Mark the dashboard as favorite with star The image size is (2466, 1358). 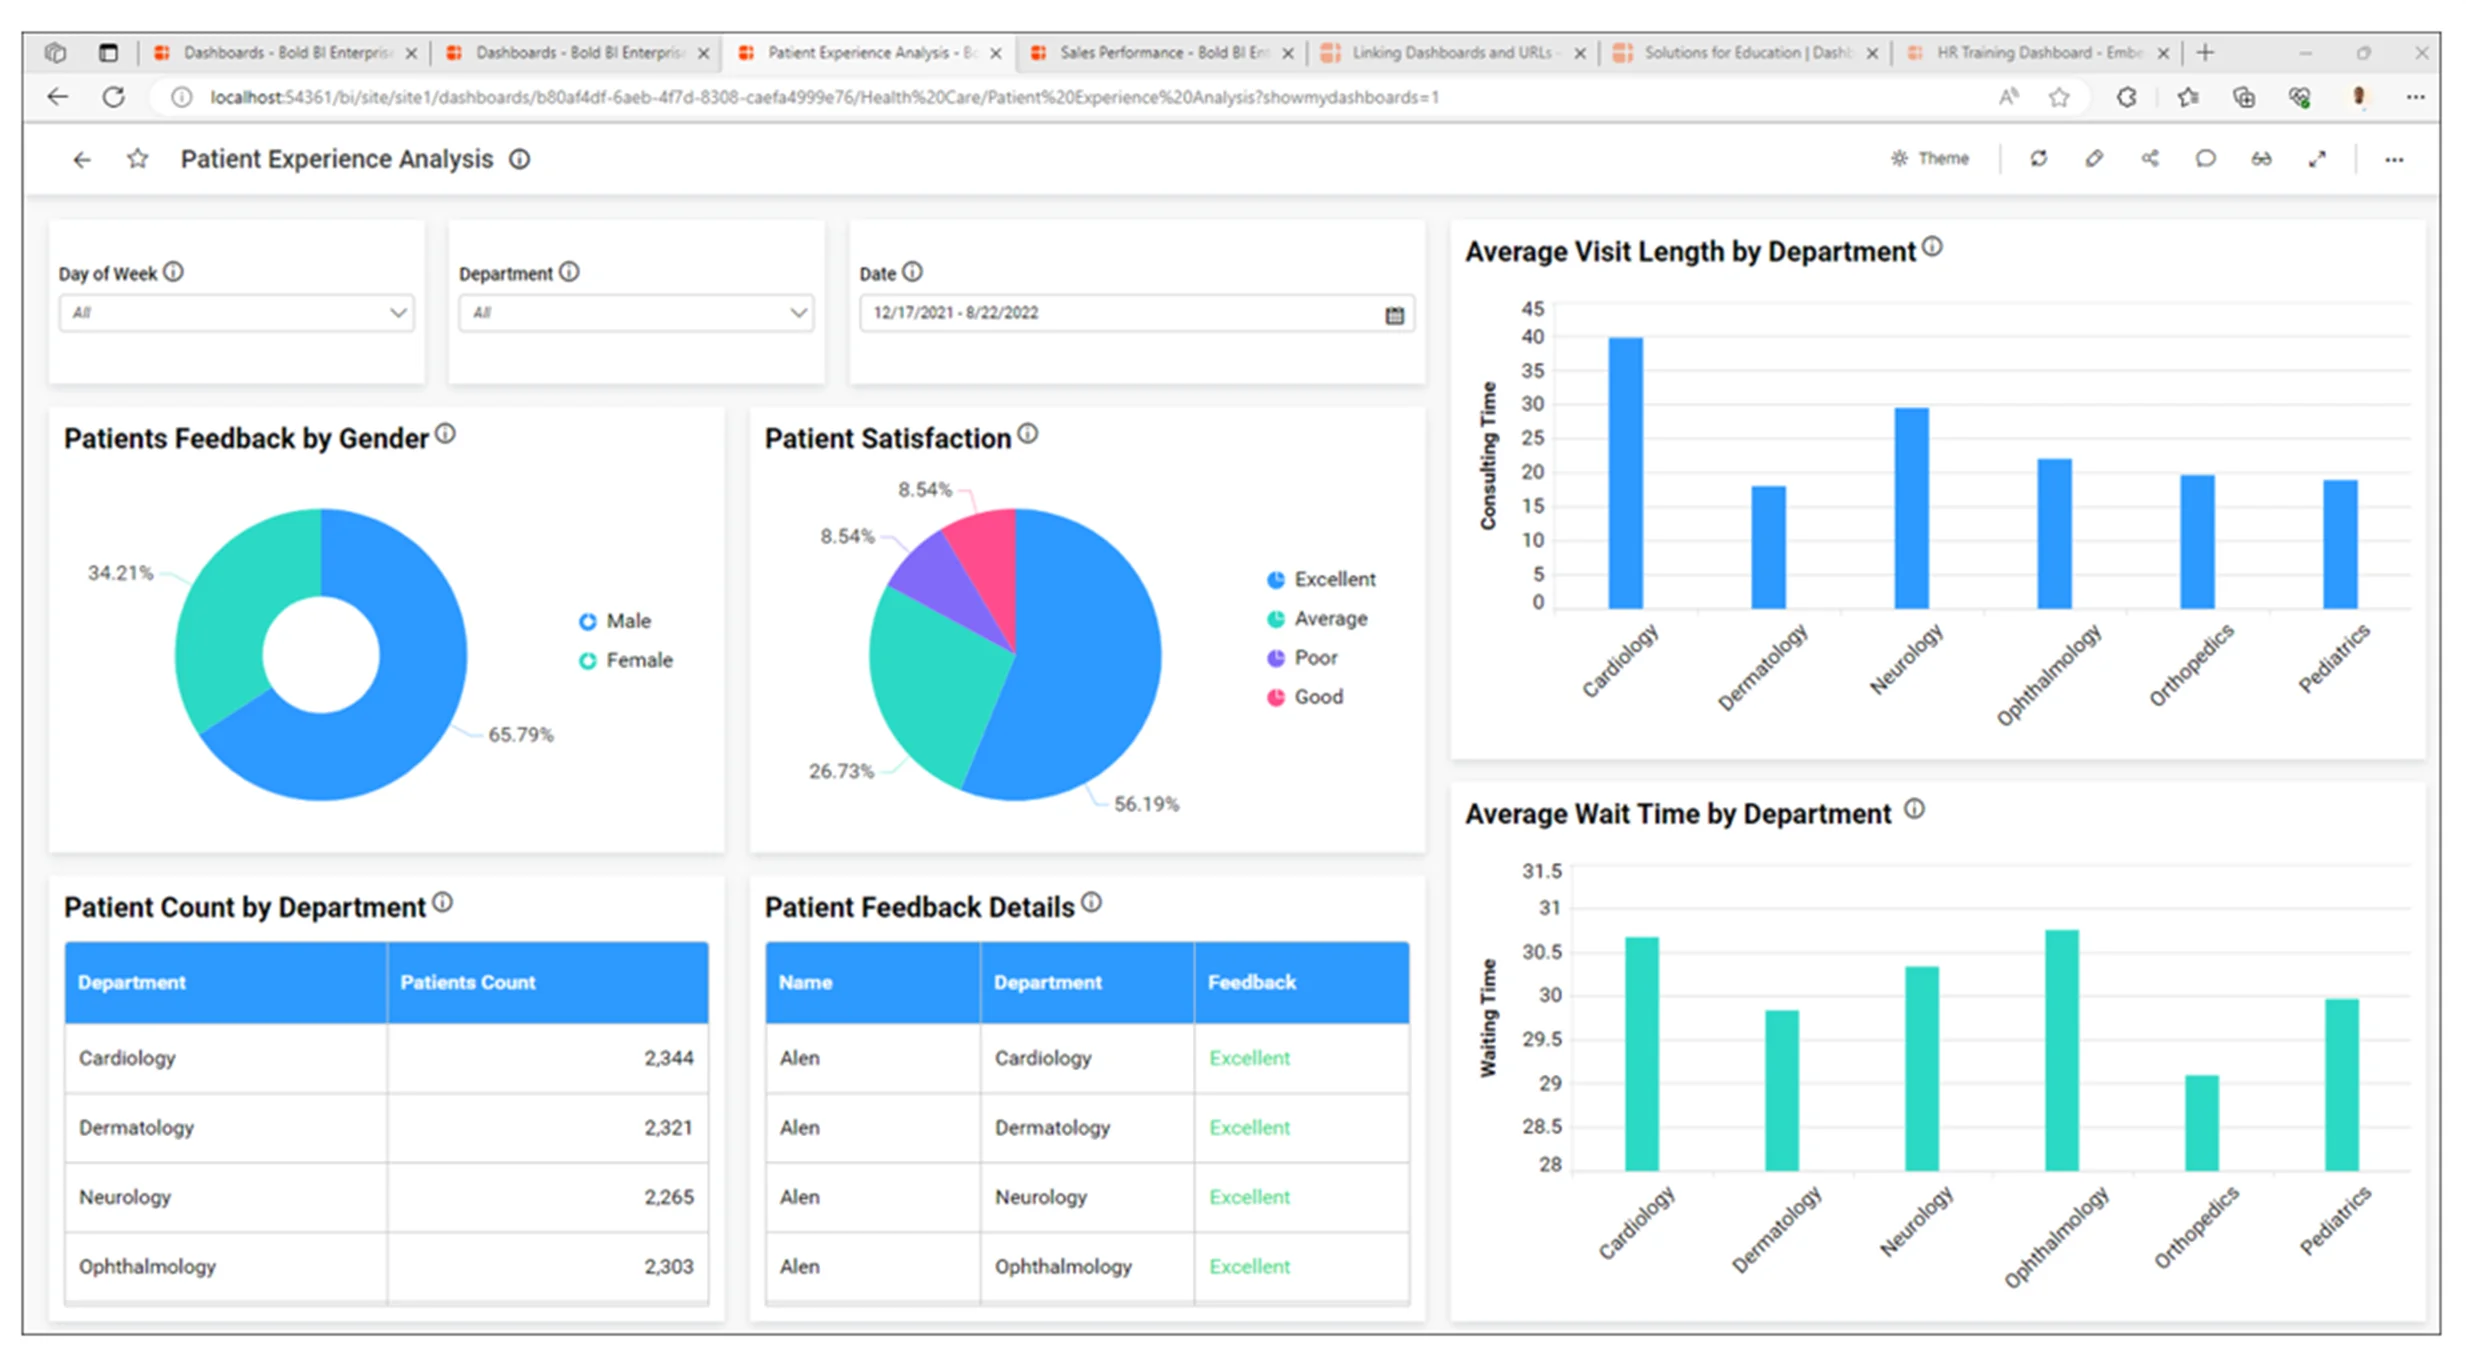(x=137, y=158)
